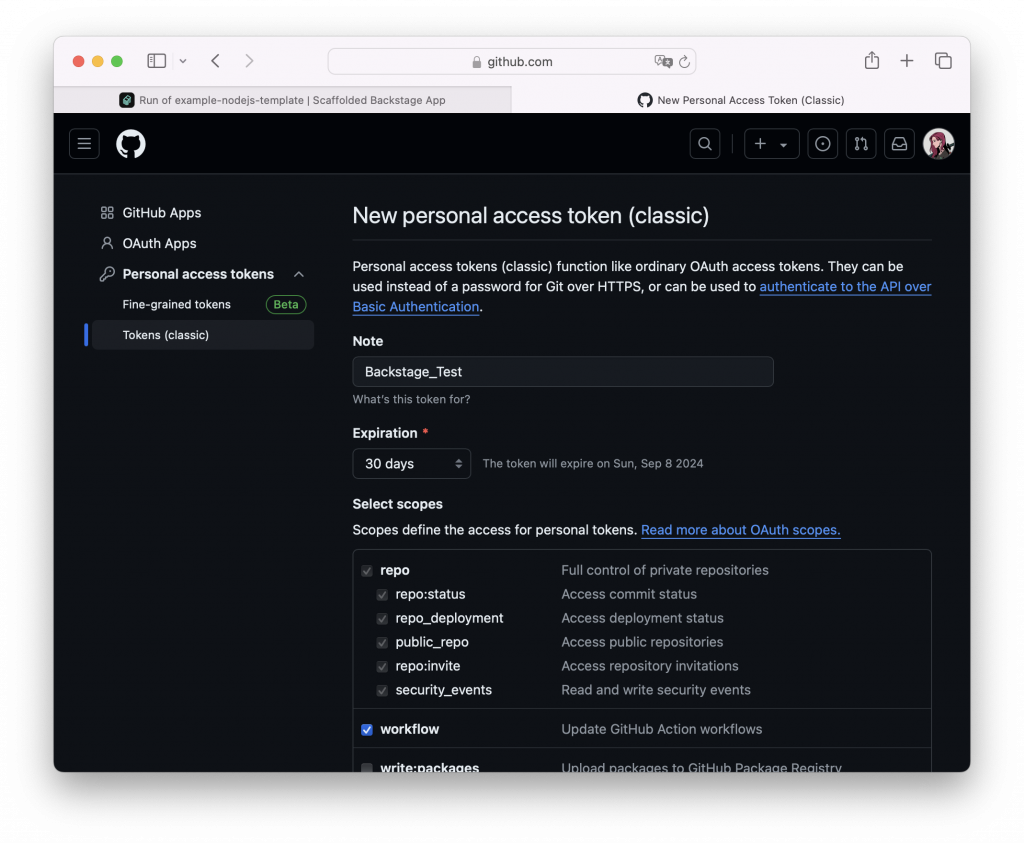Open the 30 days Expiration dropdown
This screenshot has width=1024, height=843.
tap(411, 464)
